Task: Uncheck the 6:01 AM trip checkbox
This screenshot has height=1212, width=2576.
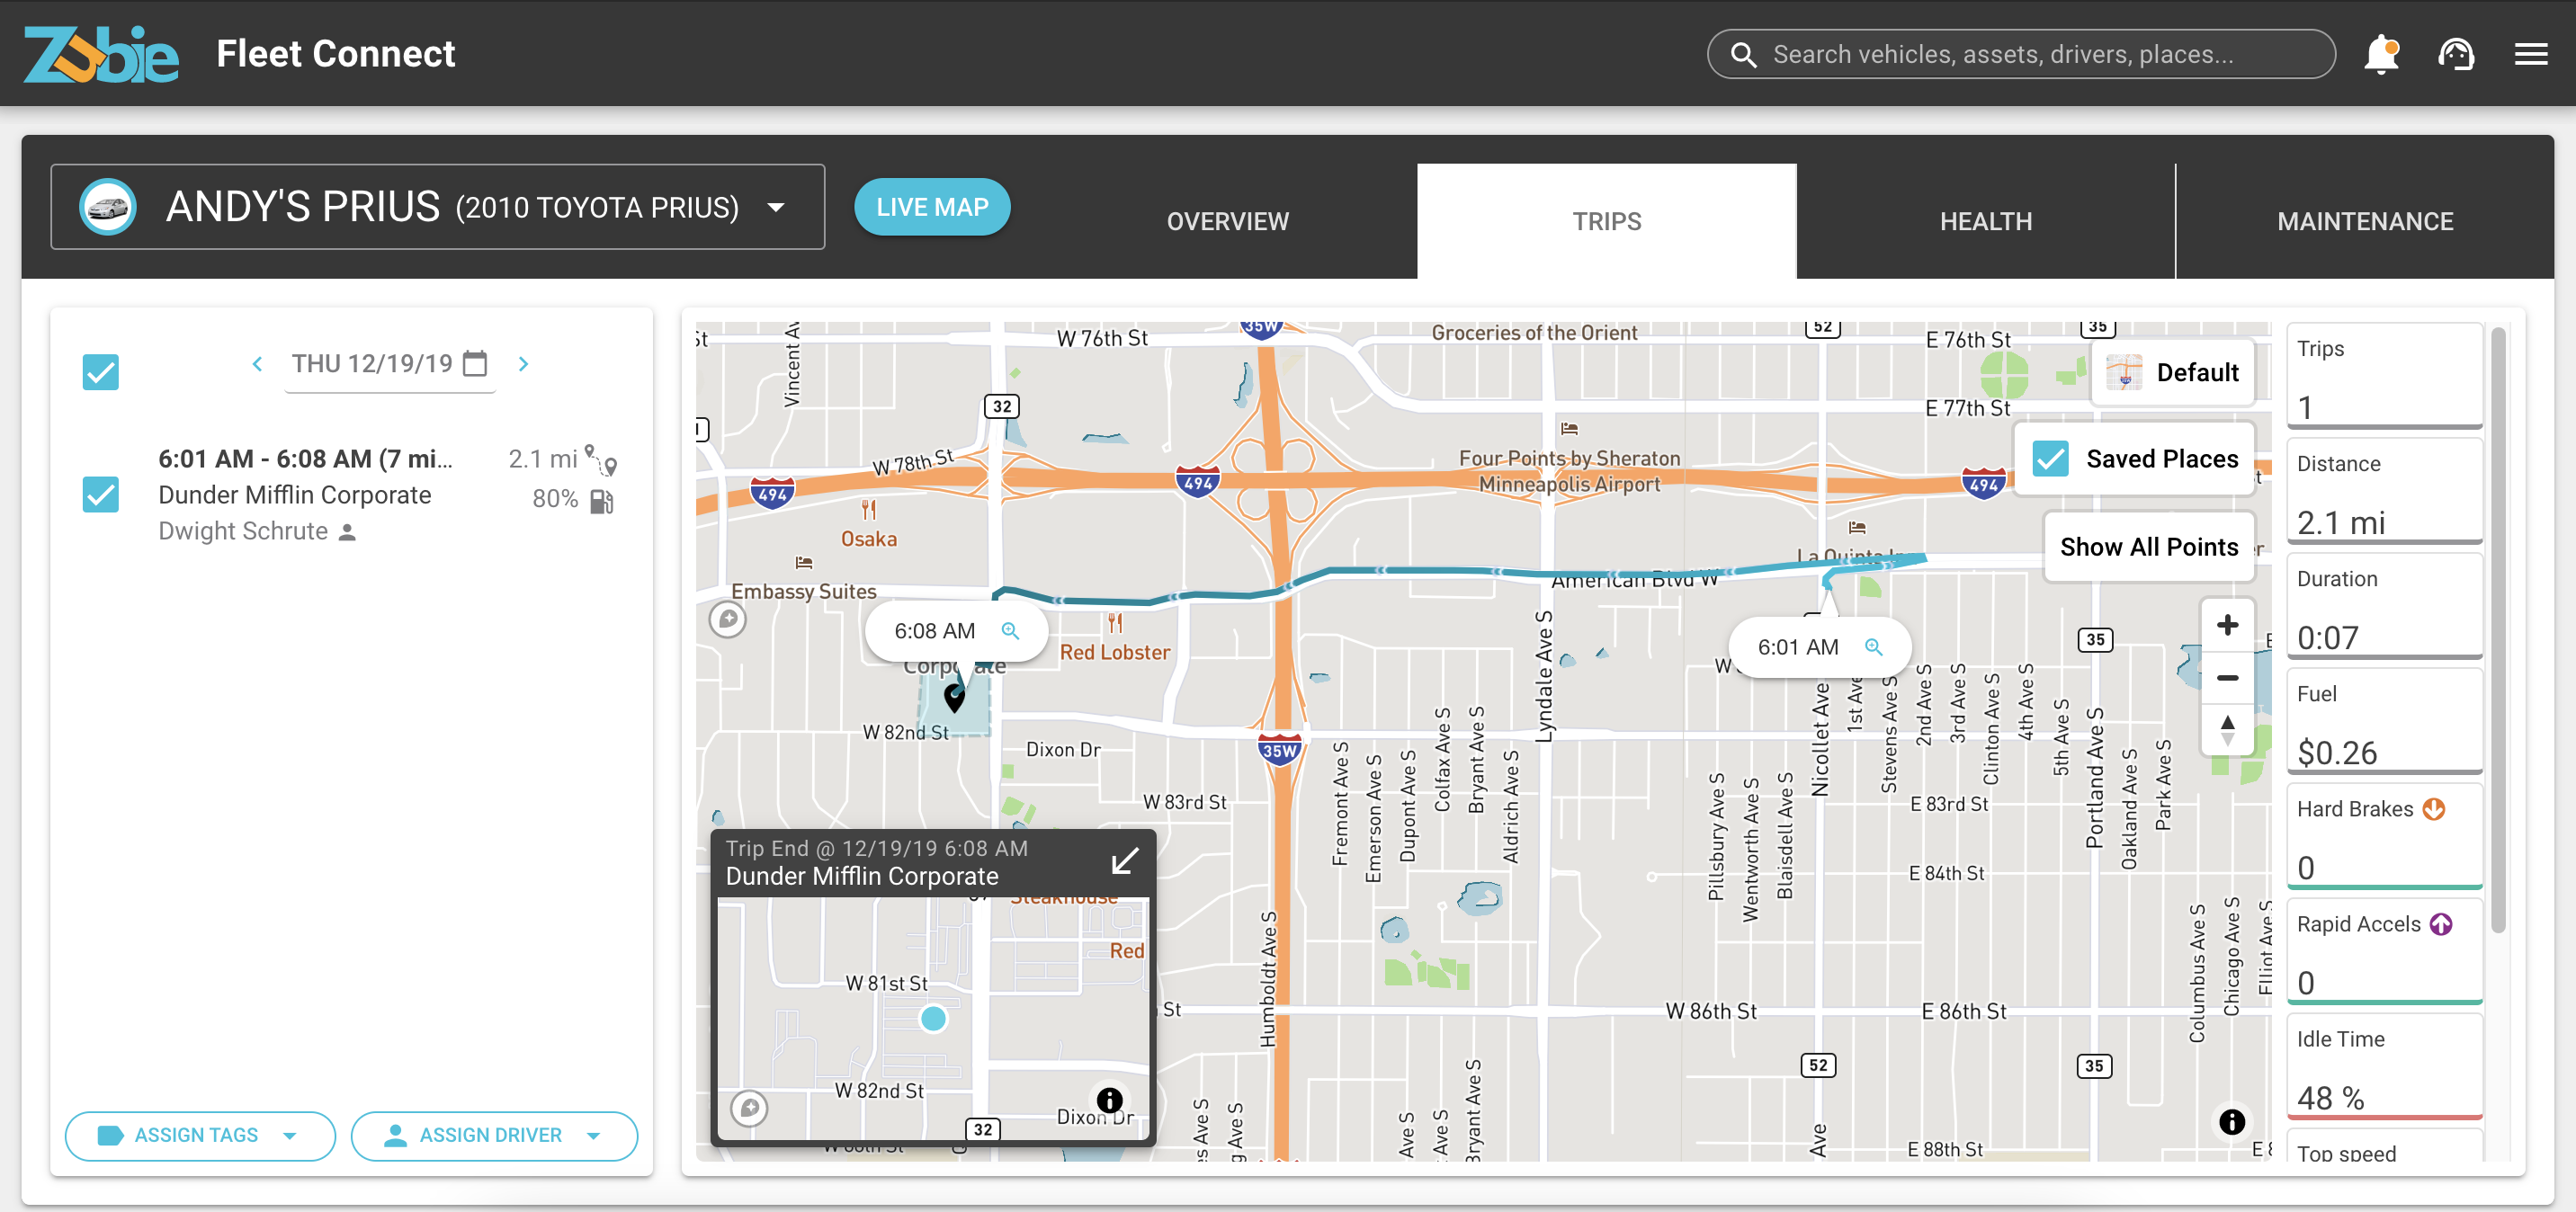Action: tap(100, 494)
